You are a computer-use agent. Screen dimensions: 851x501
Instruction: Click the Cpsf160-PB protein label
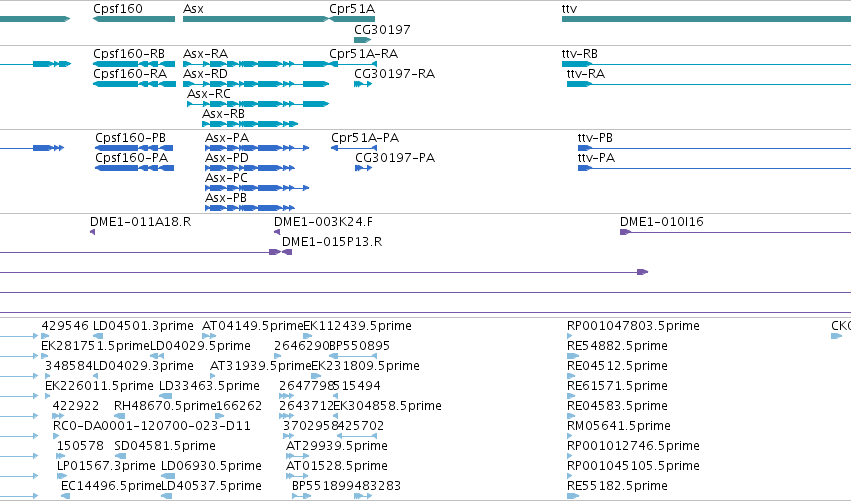click(x=130, y=138)
